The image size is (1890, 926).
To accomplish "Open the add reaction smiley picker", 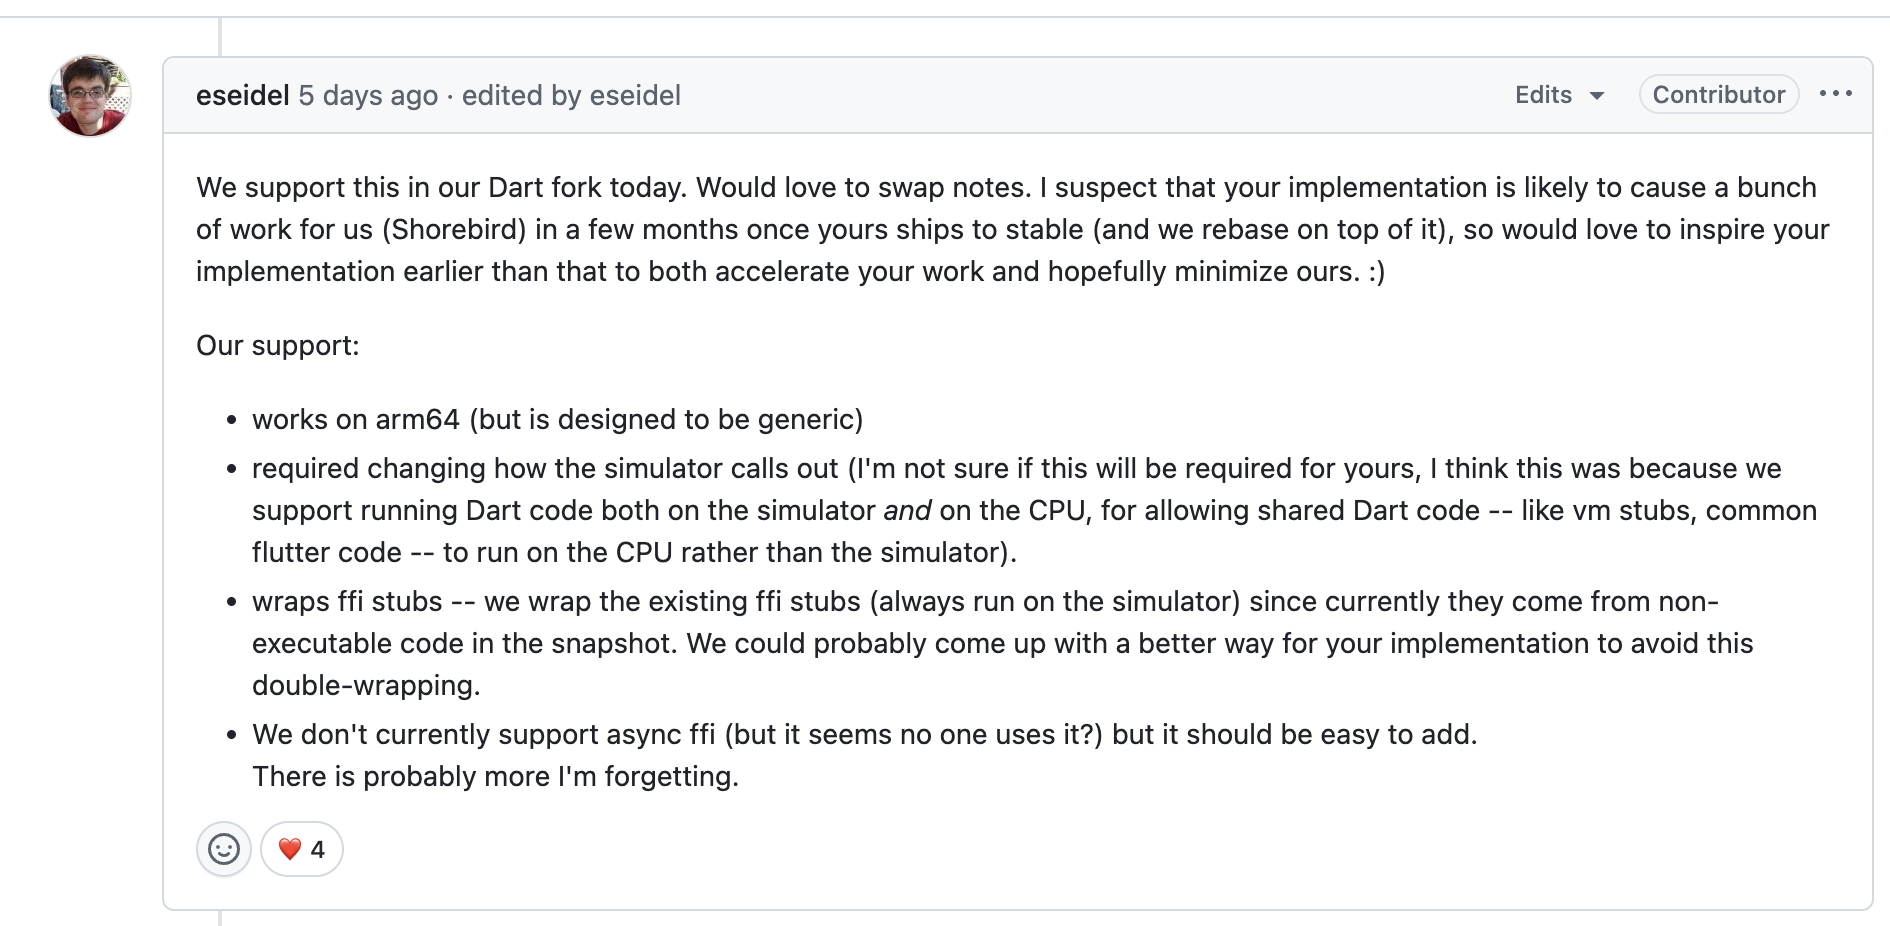I will coord(224,849).
